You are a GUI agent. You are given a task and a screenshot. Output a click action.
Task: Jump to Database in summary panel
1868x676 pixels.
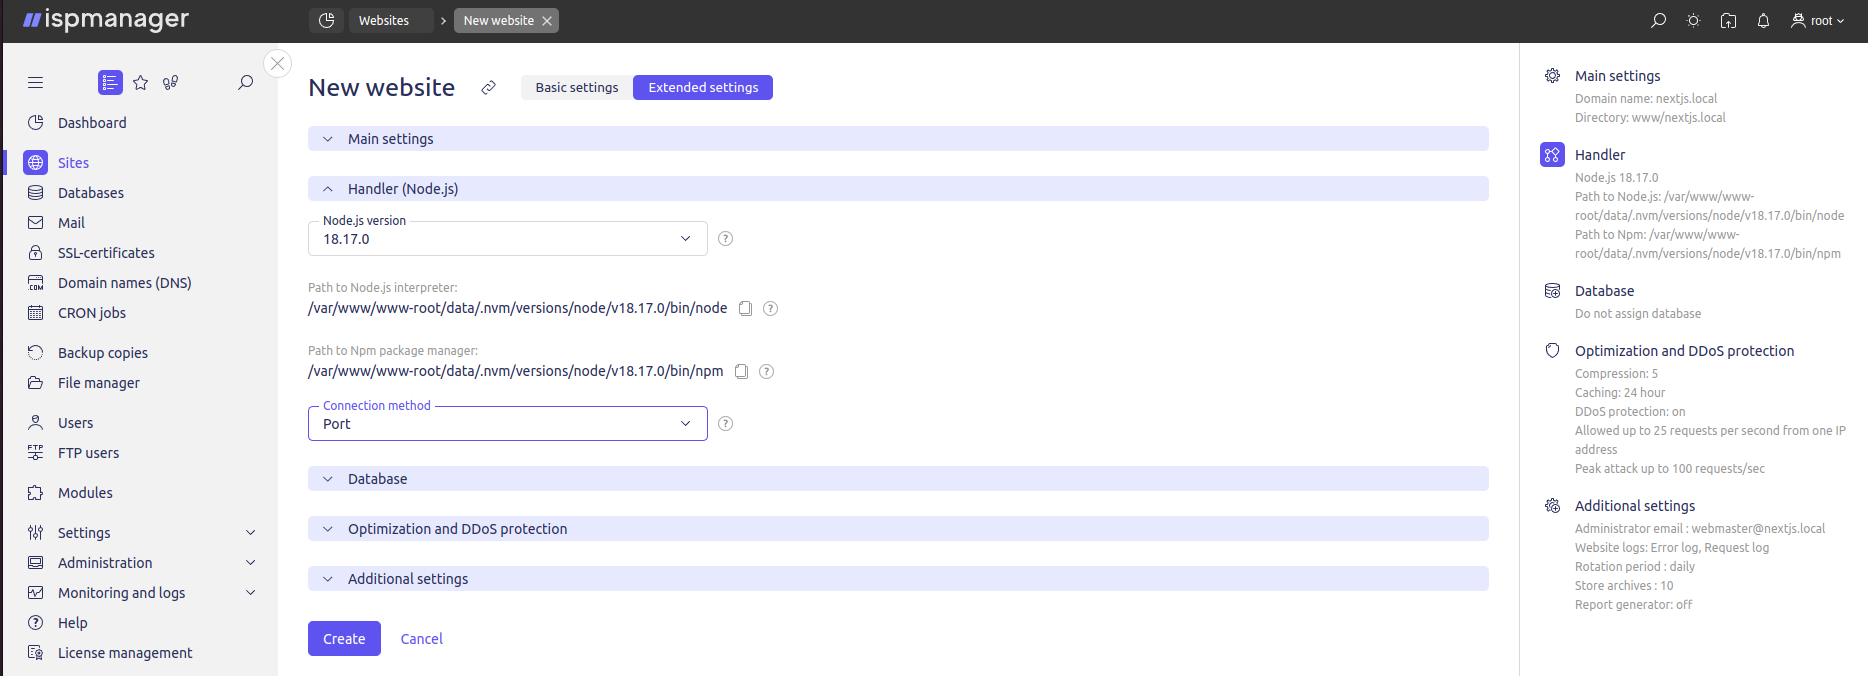click(x=1604, y=291)
